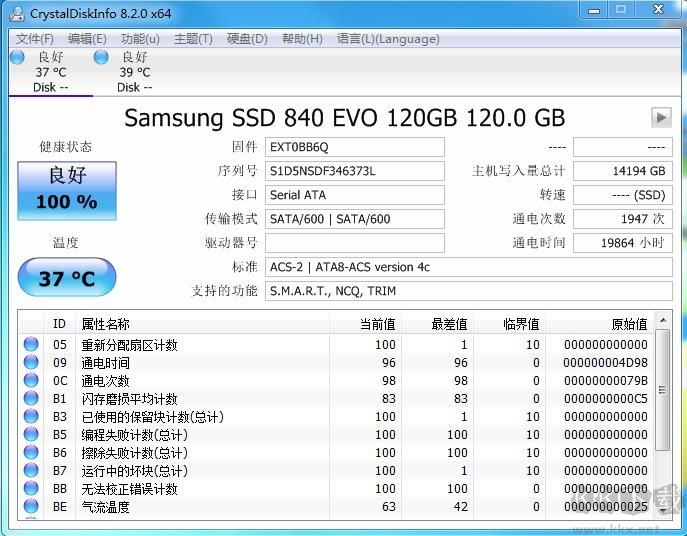Select the 重新分配扇区计数 attribute row

tap(336, 344)
